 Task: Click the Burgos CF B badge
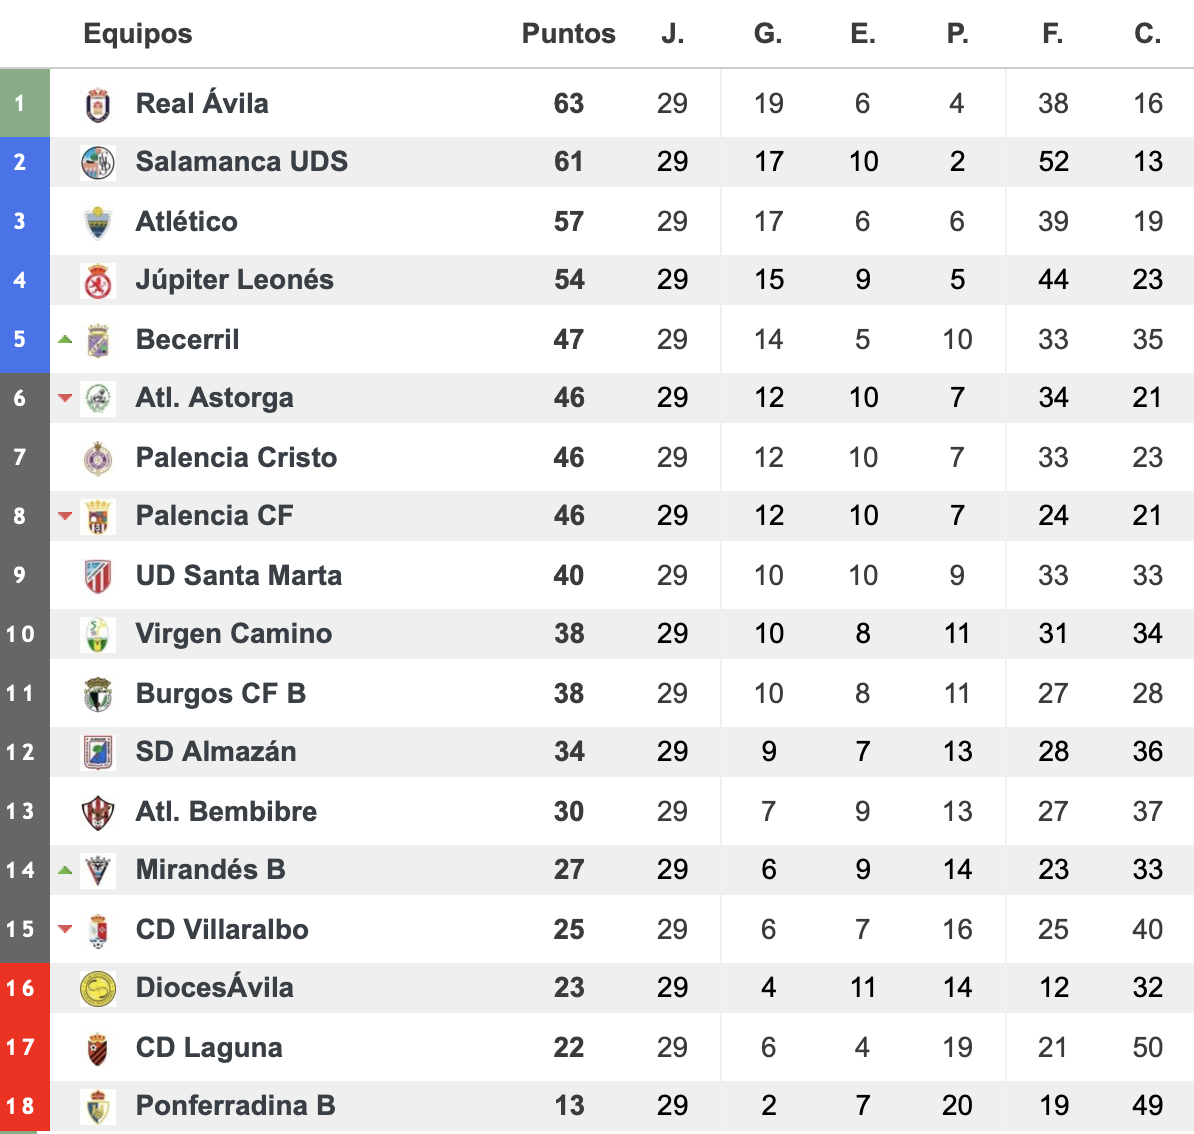[98, 695]
